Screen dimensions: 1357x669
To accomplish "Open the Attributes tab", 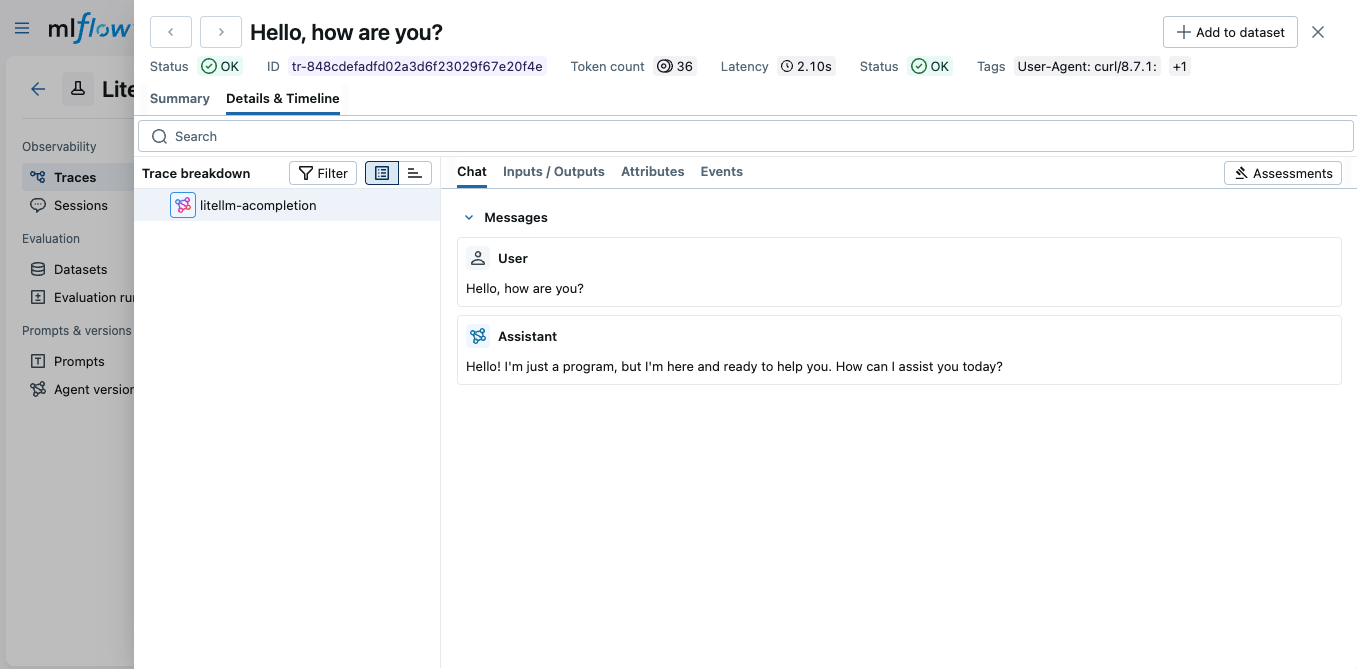I will [652, 171].
